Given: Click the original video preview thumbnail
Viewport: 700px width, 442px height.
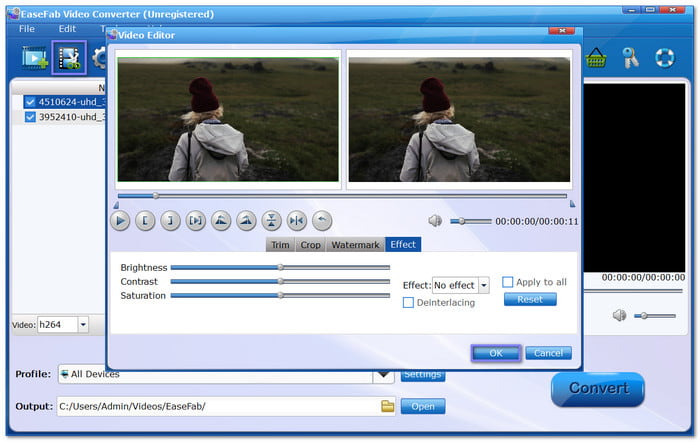Looking at the screenshot, I should point(228,119).
